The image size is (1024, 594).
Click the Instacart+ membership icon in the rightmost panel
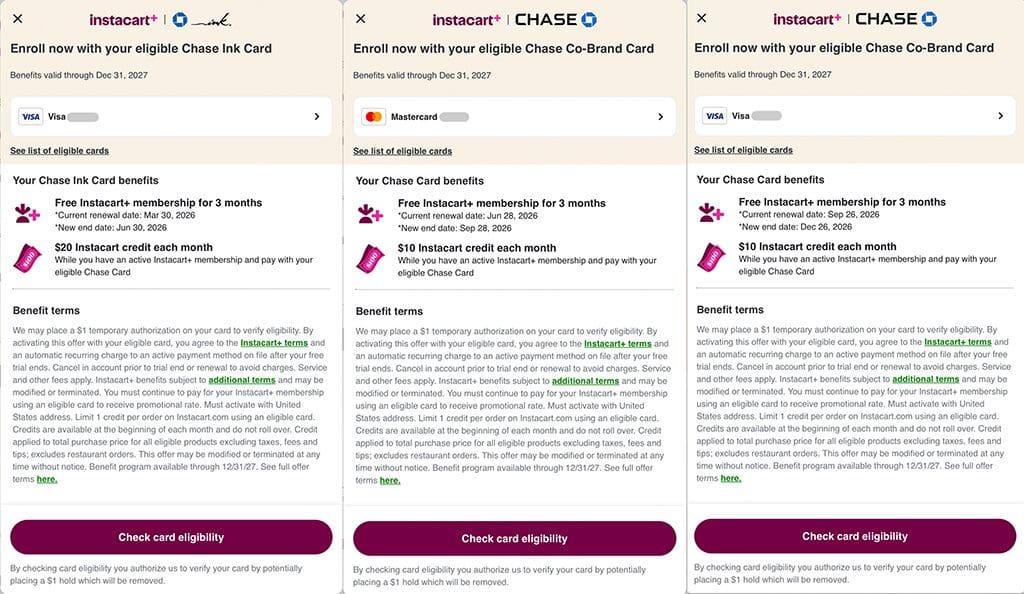(x=711, y=212)
